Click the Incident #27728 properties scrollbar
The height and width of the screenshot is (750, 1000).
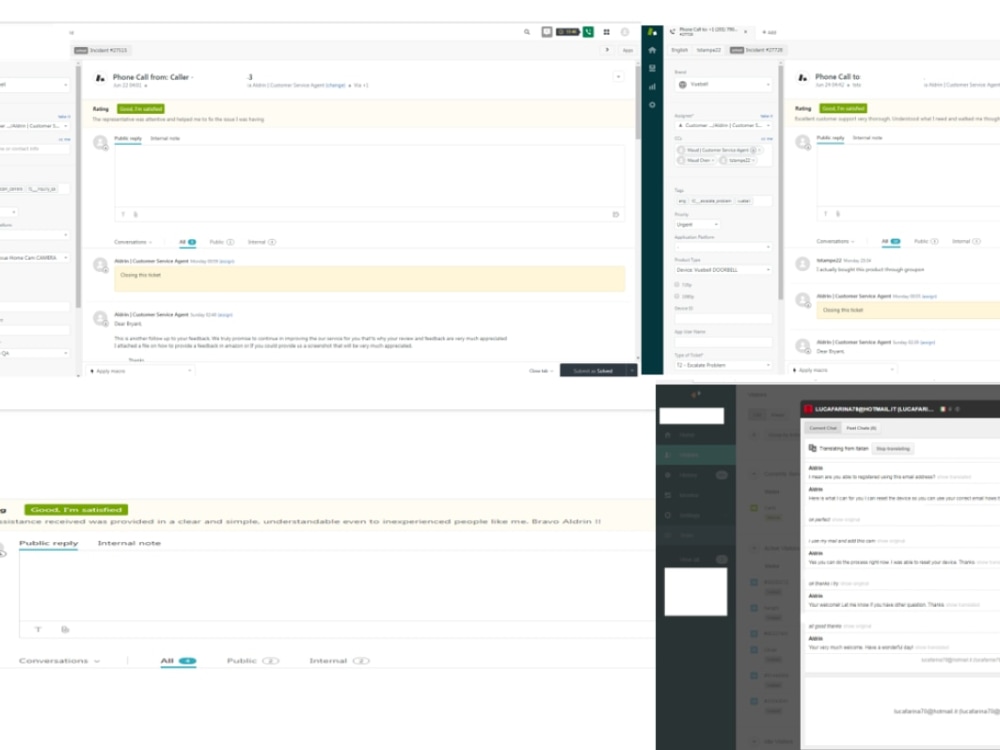(780, 182)
